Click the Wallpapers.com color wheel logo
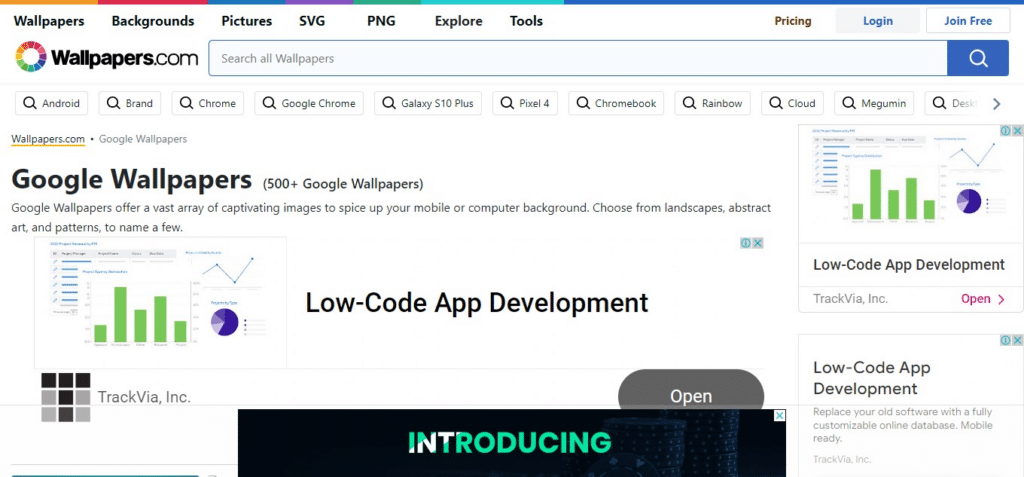Viewport: 1024px width, 477px height. pyautogui.click(x=31, y=57)
